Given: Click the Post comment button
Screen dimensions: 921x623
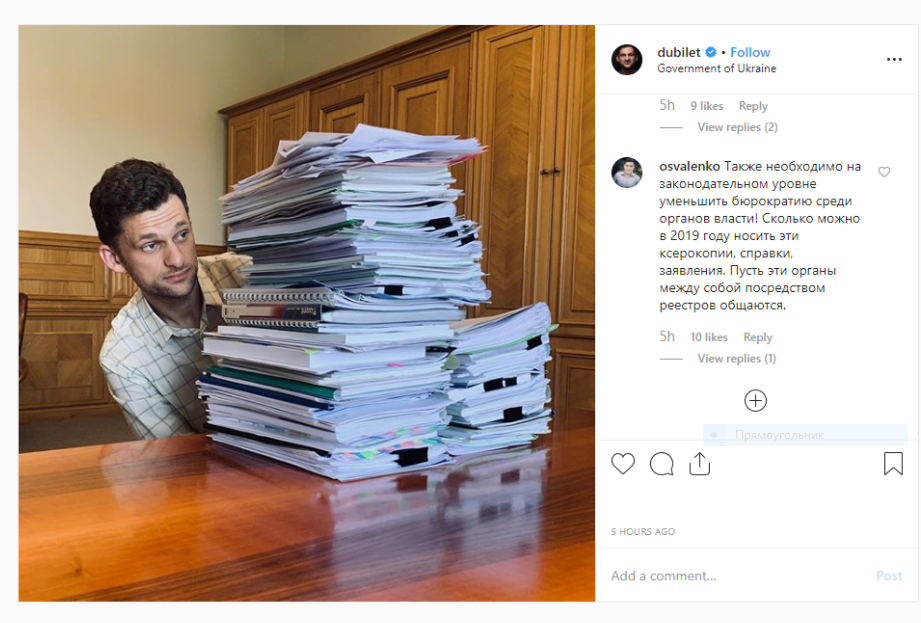Looking at the screenshot, I should [x=889, y=575].
